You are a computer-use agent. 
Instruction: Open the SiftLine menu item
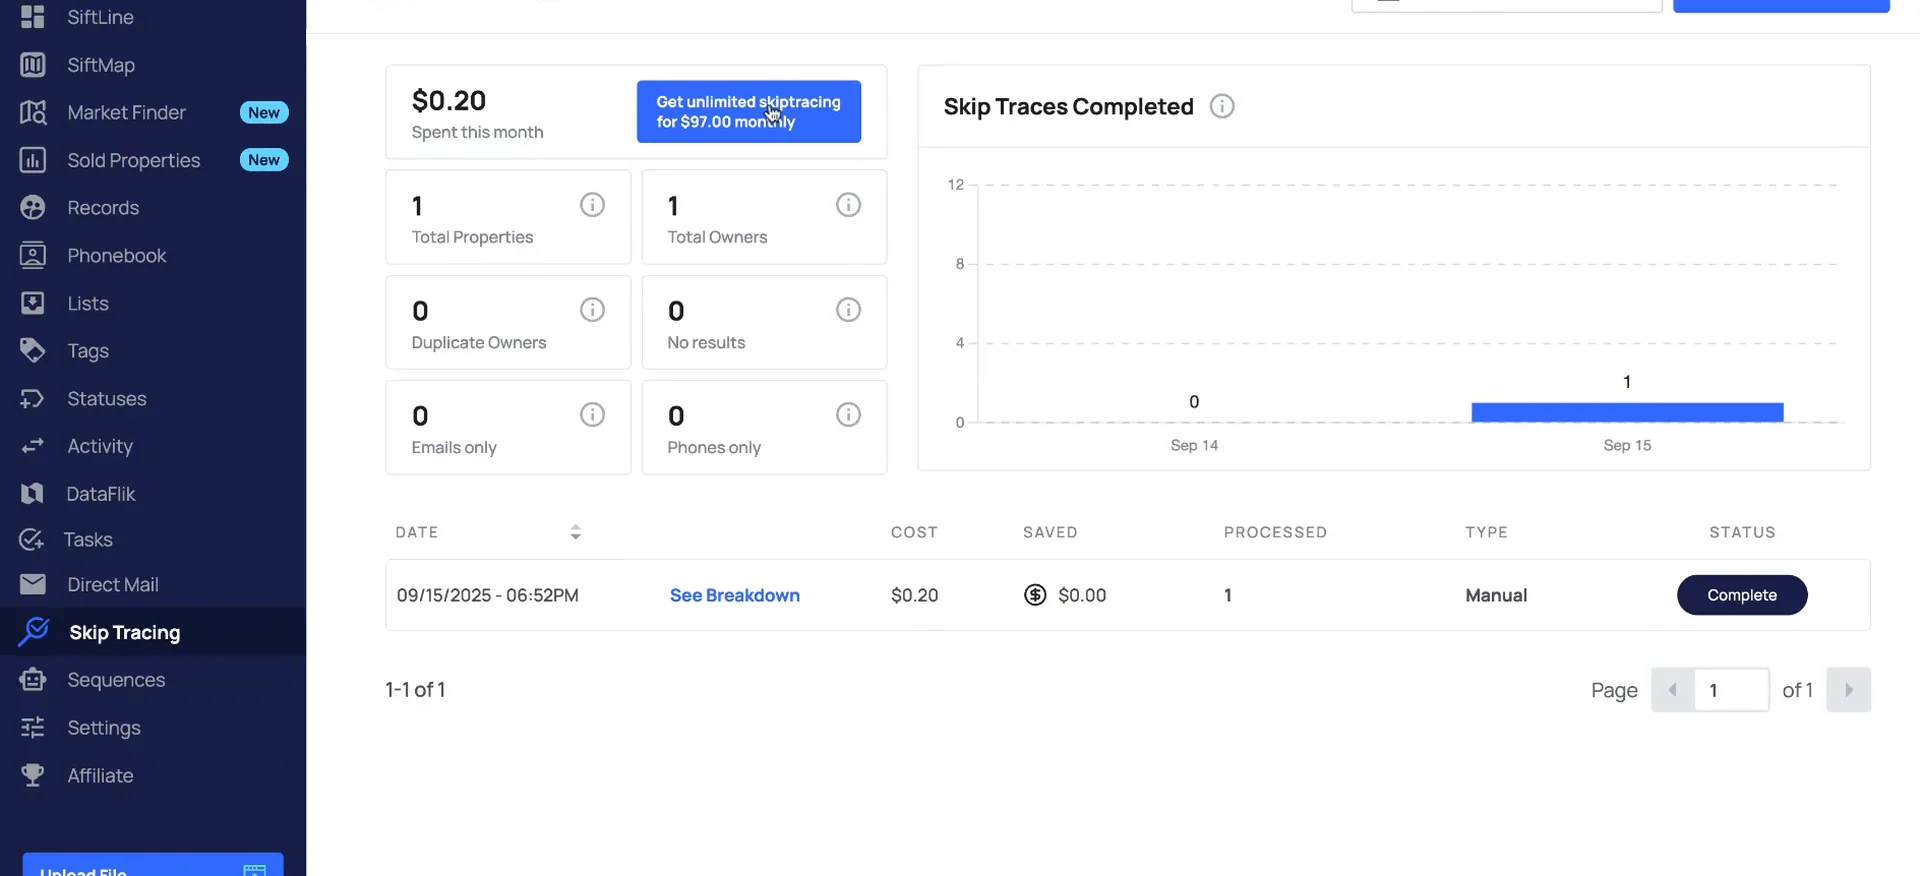100,17
